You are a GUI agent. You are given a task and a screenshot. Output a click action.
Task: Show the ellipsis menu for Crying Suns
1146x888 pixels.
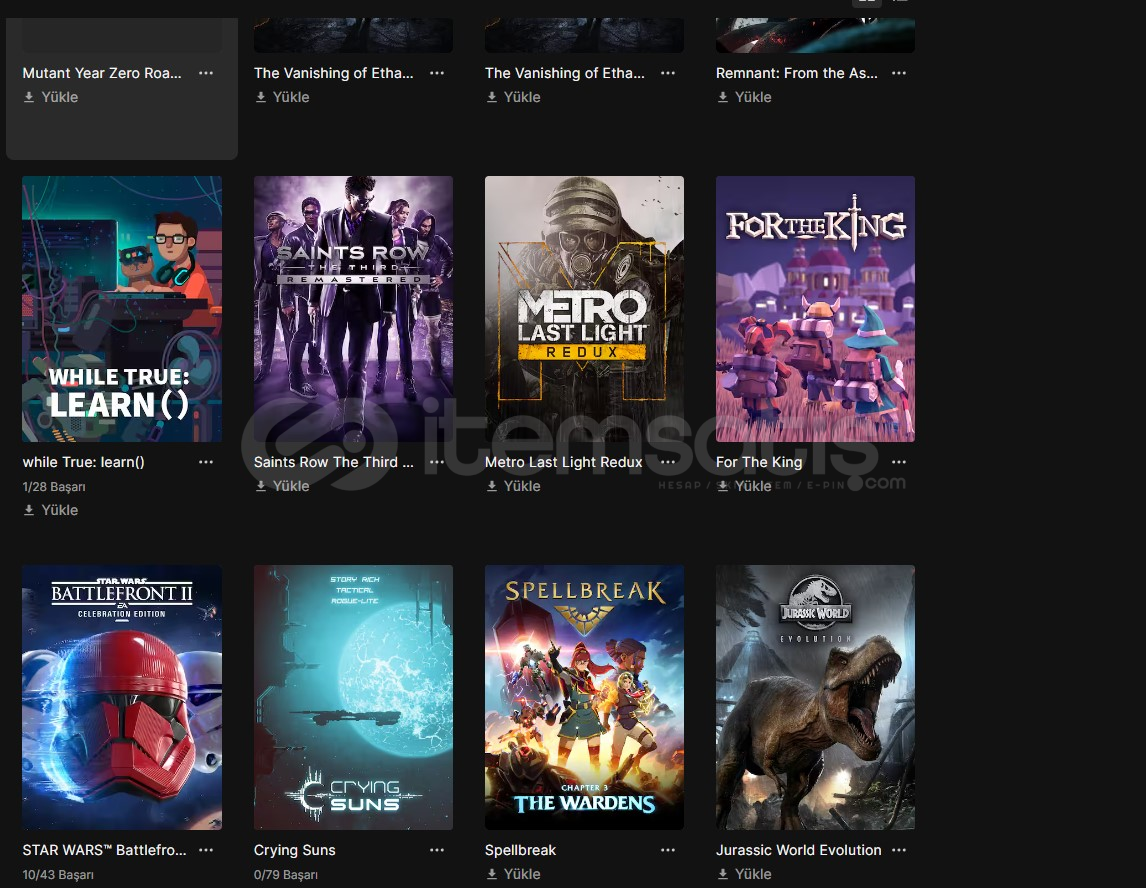pos(437,850)
